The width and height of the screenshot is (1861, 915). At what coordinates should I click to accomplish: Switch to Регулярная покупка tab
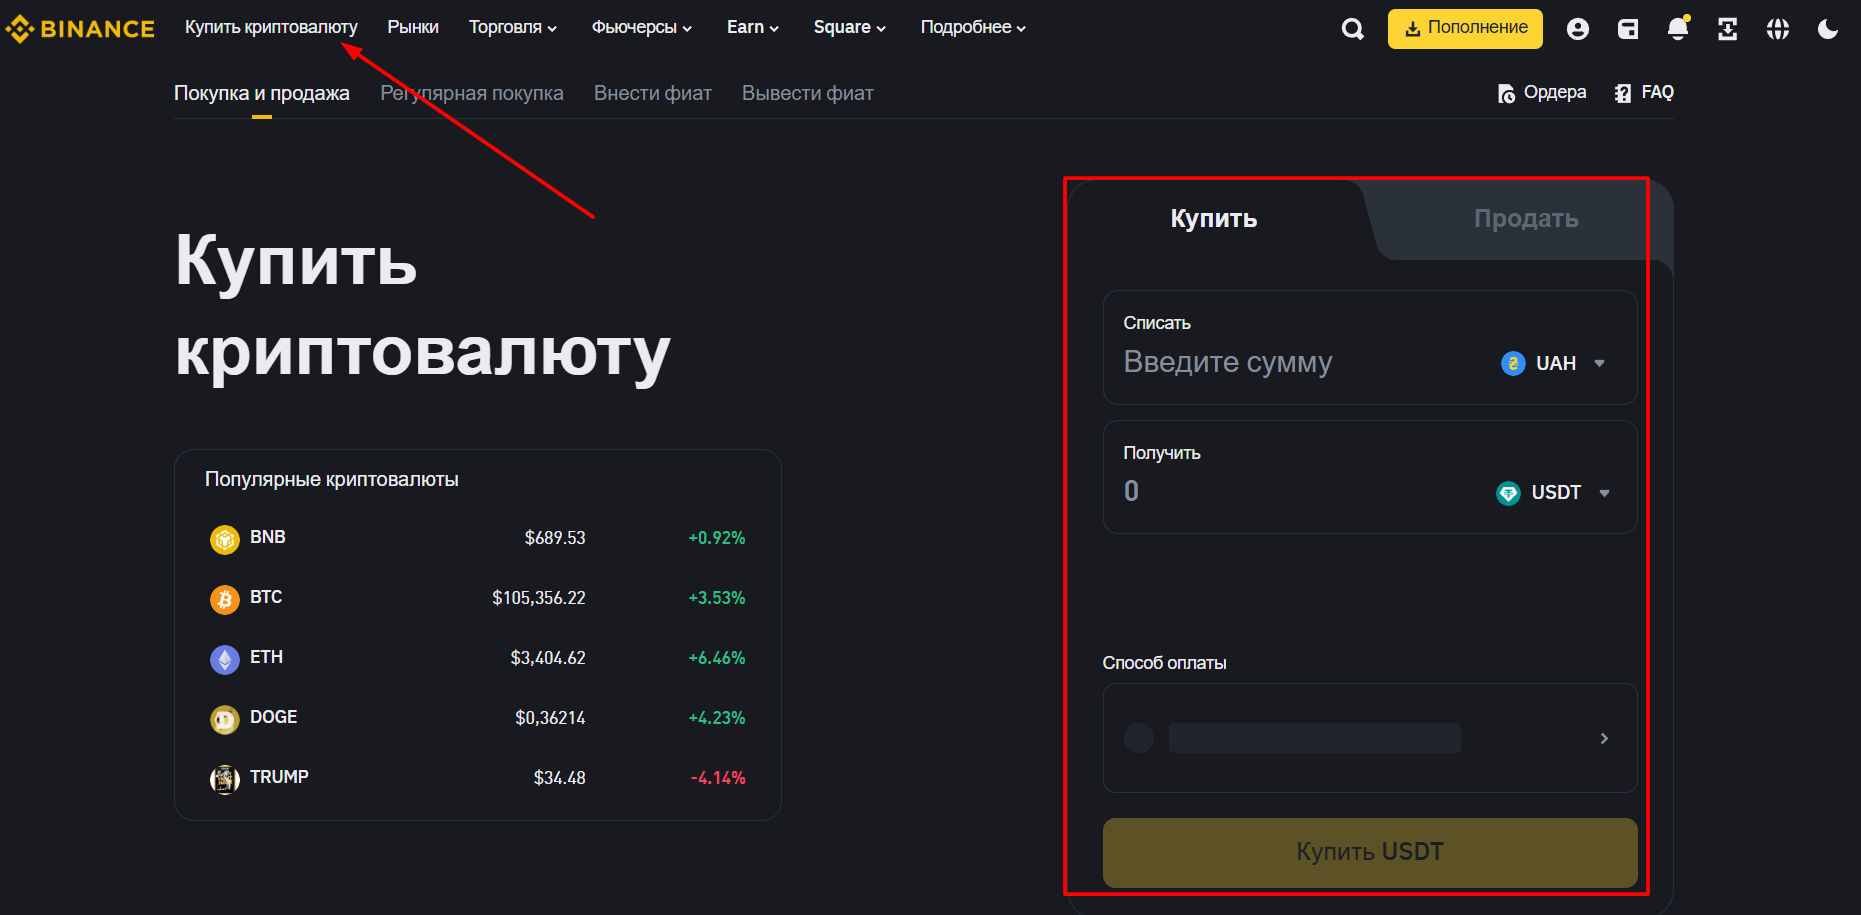(x=472, y=93)
